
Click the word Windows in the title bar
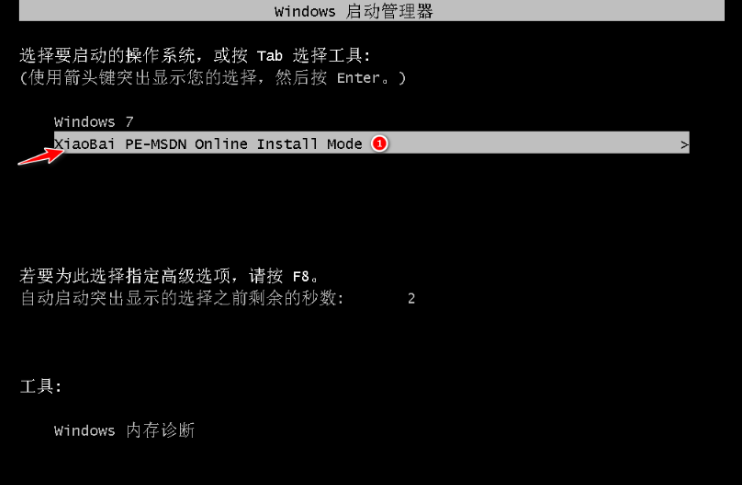click(305, 11)
